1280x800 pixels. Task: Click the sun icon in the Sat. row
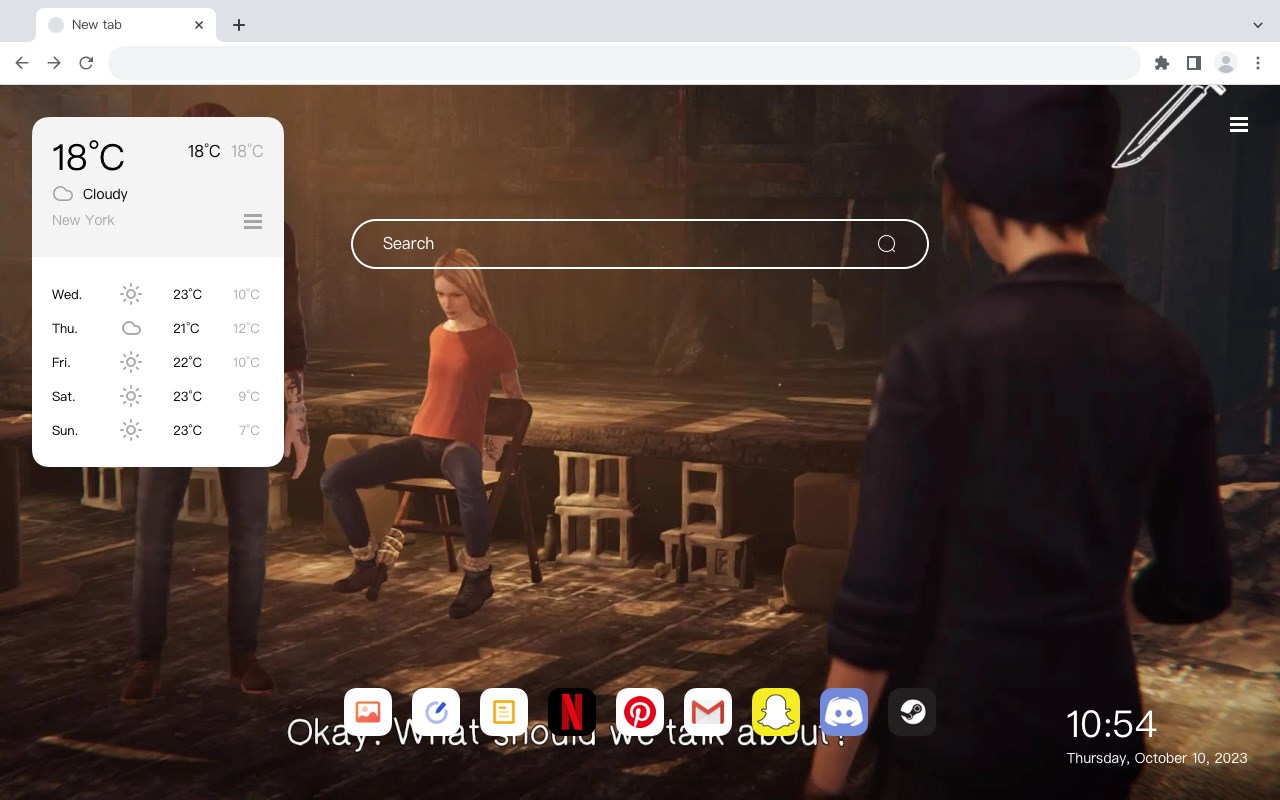pyautogui.click(x=131, y=396)
